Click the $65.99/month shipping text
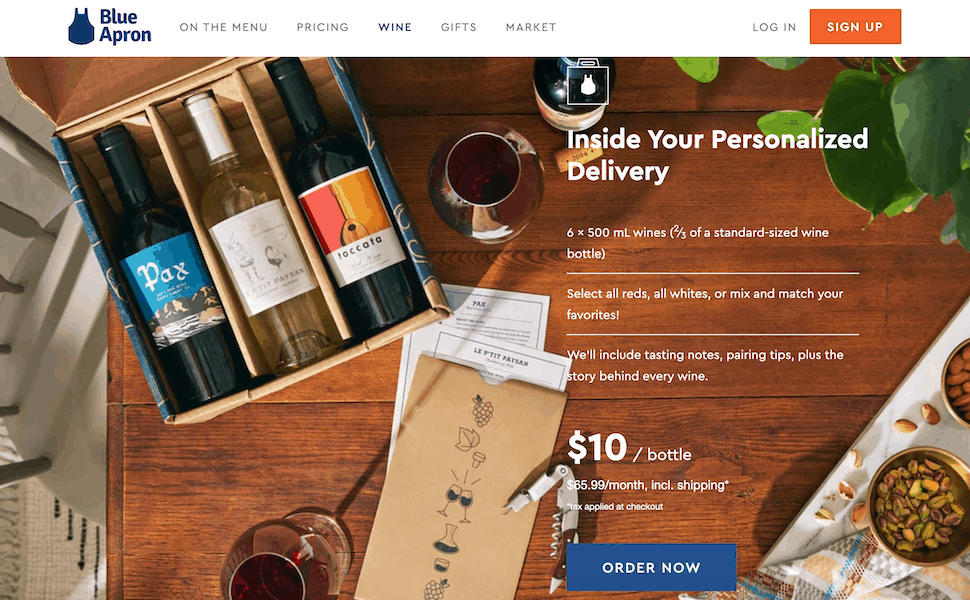970x600 pixels. pyautogui.click(x=648, y=485)
